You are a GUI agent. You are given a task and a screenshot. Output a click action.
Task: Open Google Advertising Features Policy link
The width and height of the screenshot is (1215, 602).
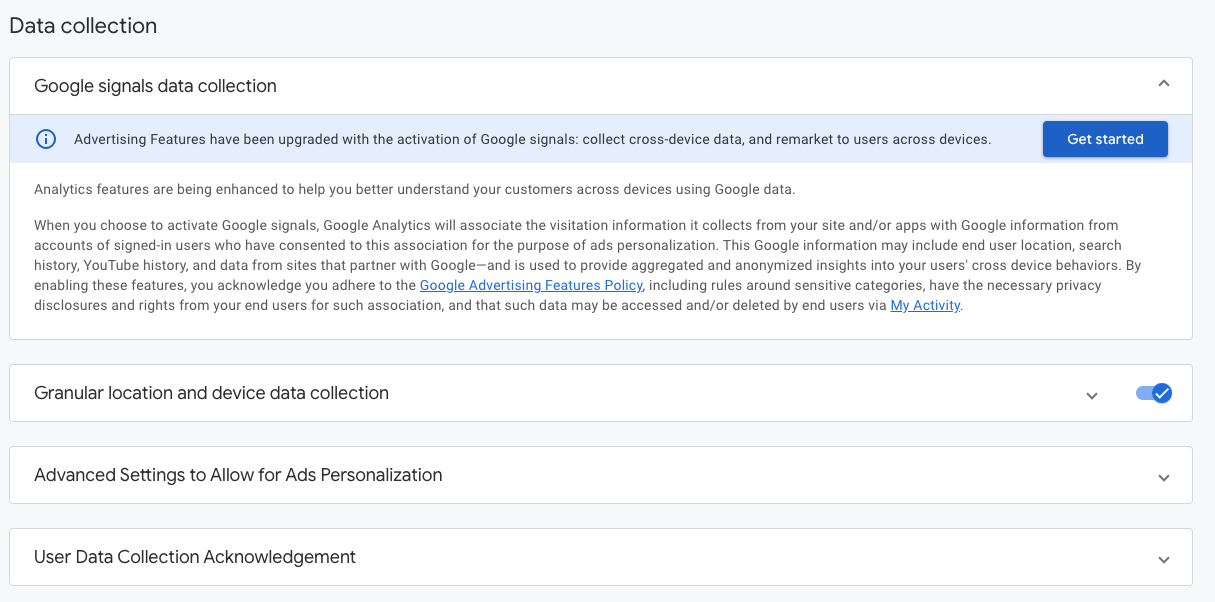(531, 285)
